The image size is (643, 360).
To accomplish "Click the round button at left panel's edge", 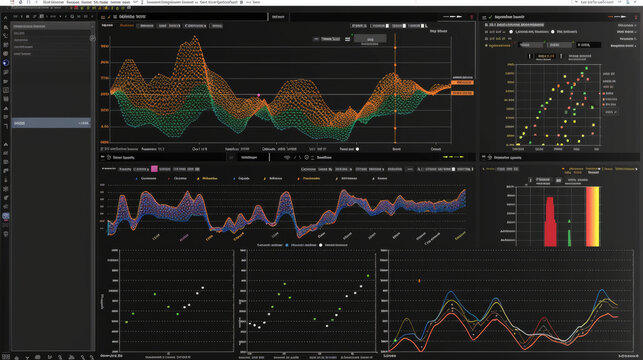I will point(92,39).
